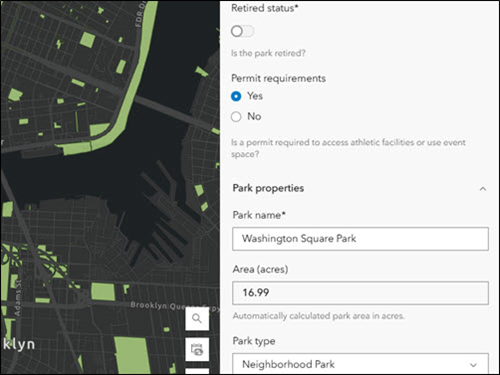
Task: Select the Area (acres) field
Action: click(360, 293)
